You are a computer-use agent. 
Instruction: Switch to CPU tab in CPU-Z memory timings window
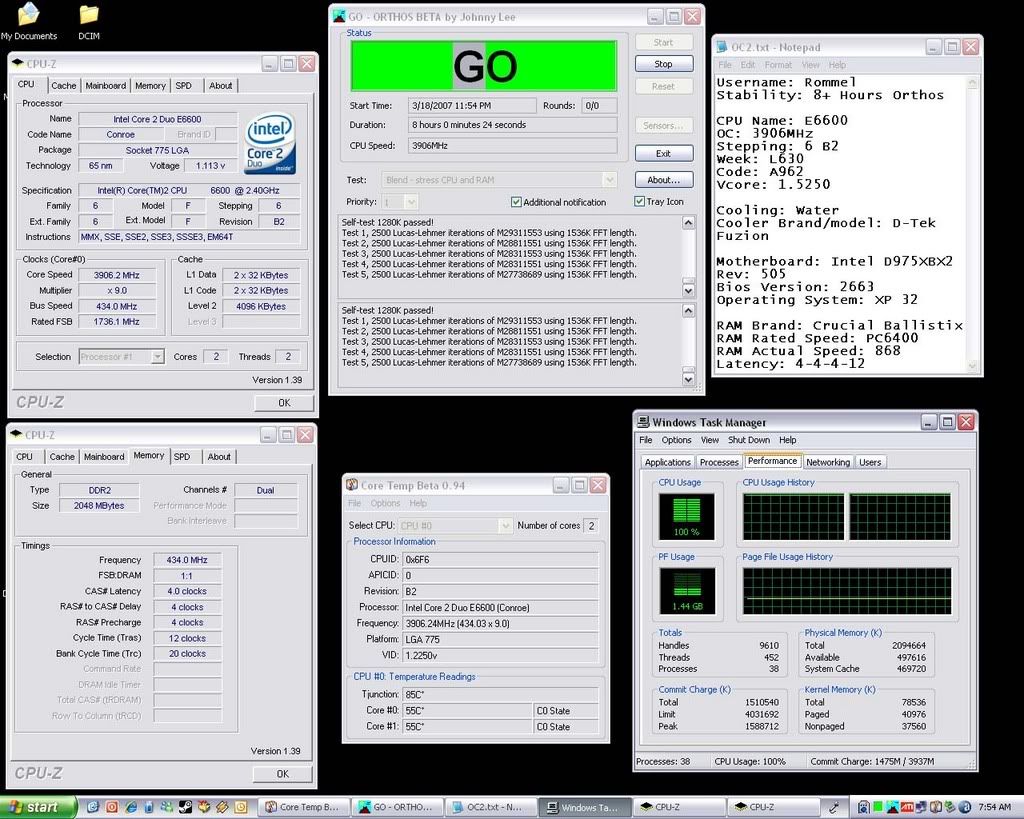[x=24, y=457]
